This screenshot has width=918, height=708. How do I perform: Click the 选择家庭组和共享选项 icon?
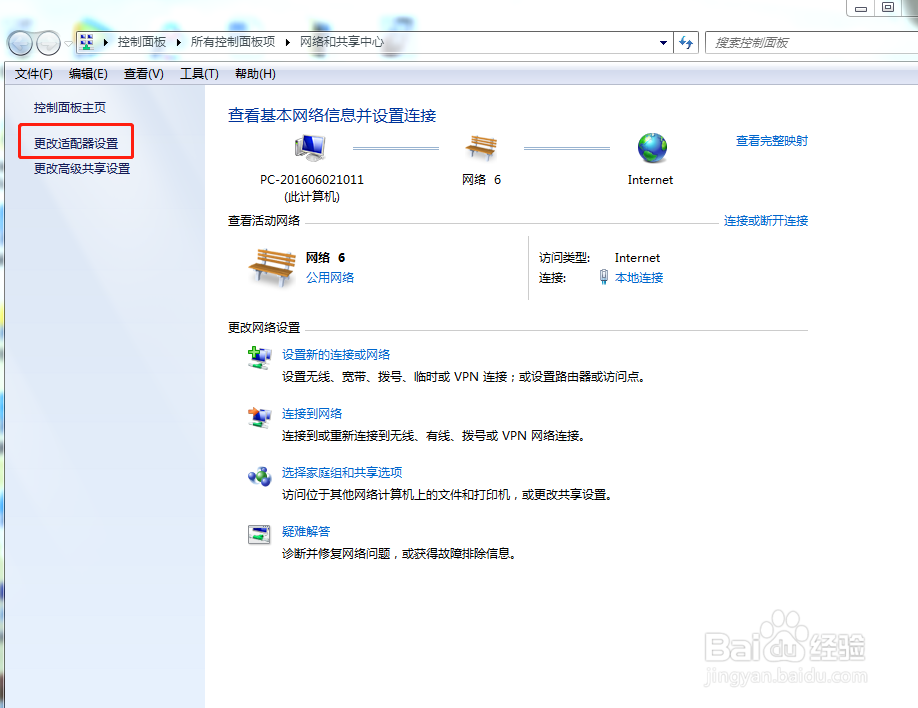coord(259,477)
